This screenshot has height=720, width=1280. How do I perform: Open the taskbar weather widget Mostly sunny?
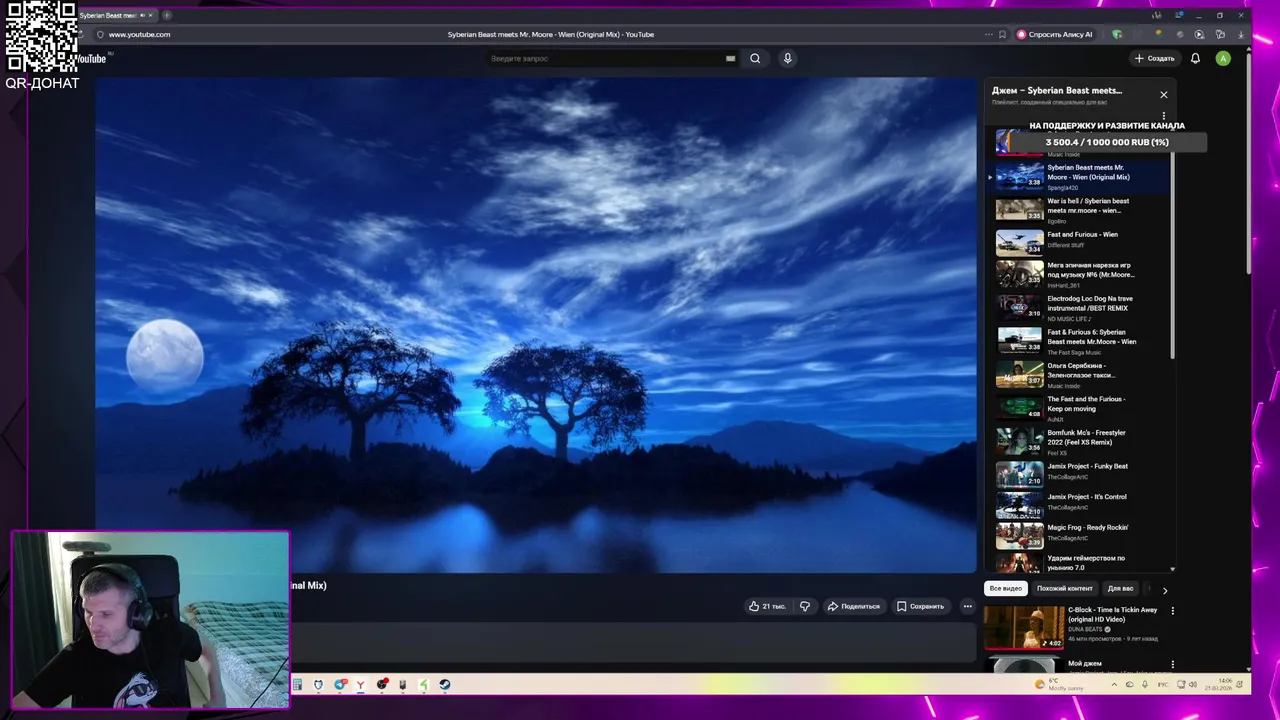pyautogui.click(x=1060, y=685)
